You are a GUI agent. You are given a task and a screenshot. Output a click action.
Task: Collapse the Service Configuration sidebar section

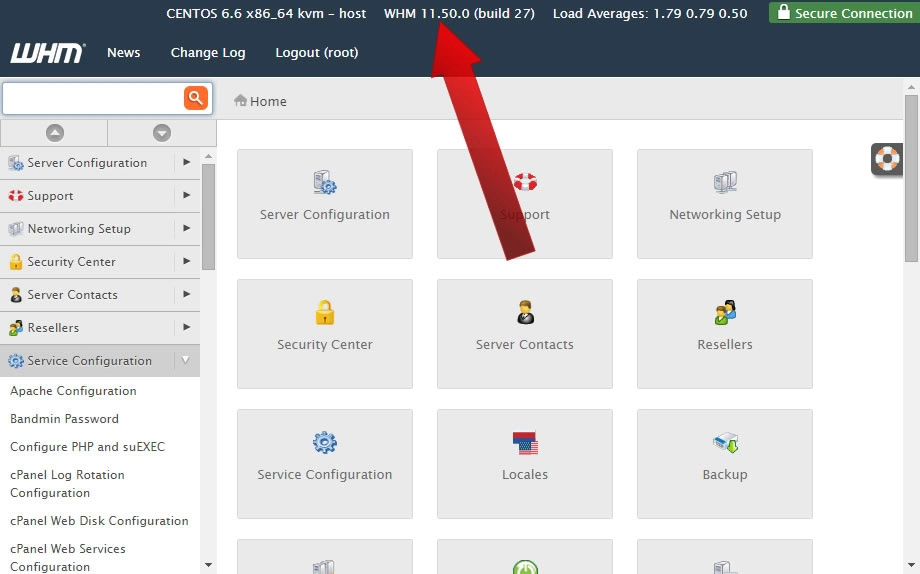coord(185,360)
